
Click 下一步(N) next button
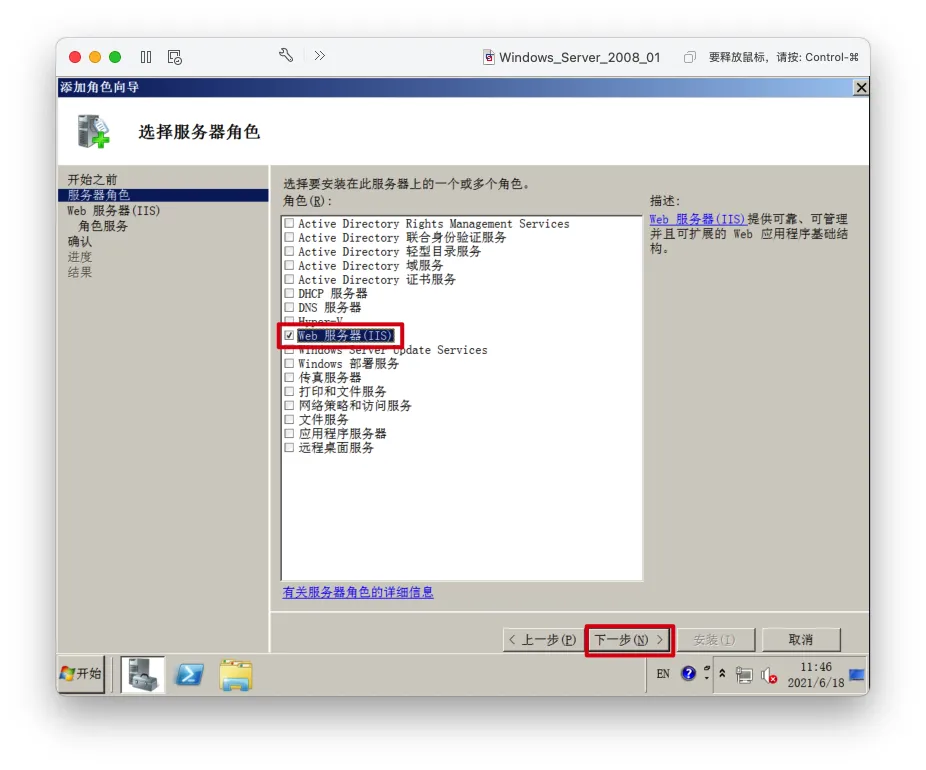(629, 640)
